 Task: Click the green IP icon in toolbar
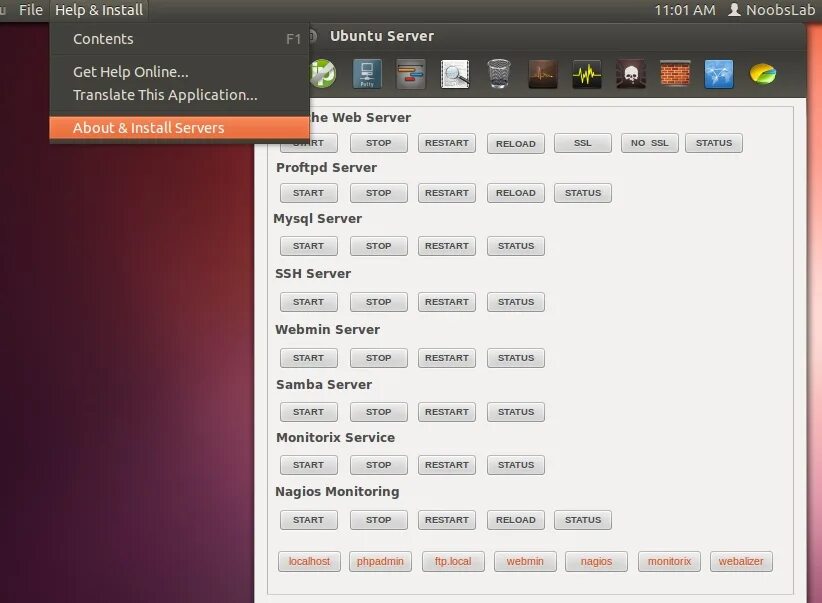click(x=323, y=73)
